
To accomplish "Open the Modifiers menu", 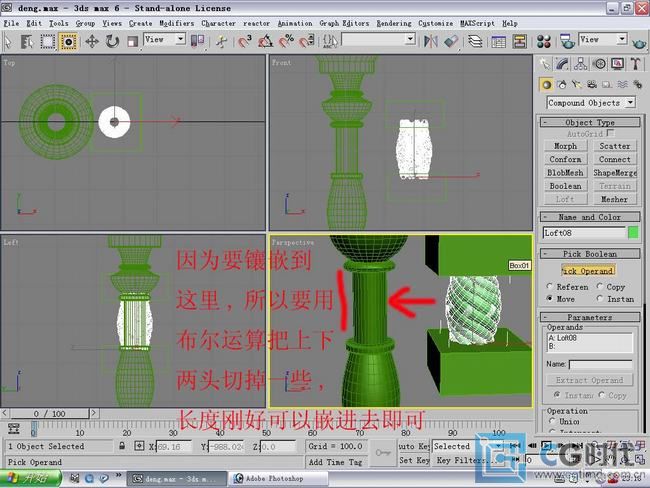I will click(x=176, y=23).
